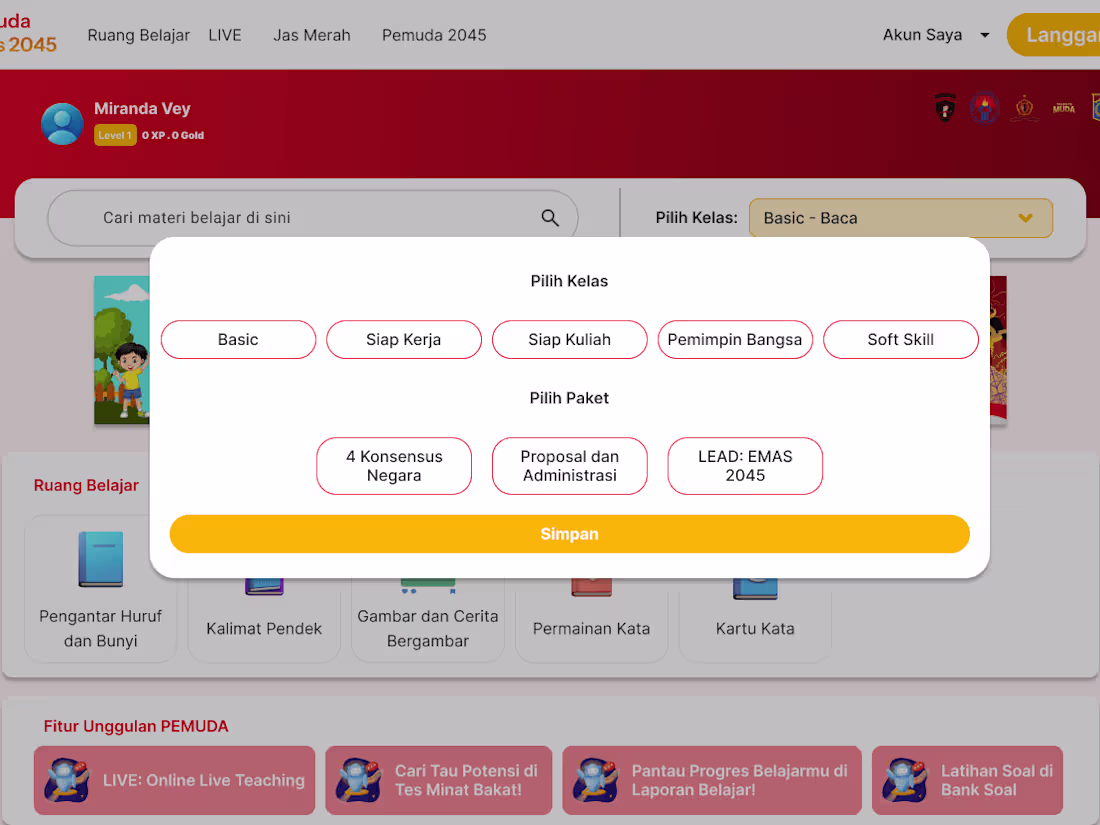Screen dimensions: 1100x825
Task: Click the Cari materi belajar search field
Action: [x=313, y=218]
